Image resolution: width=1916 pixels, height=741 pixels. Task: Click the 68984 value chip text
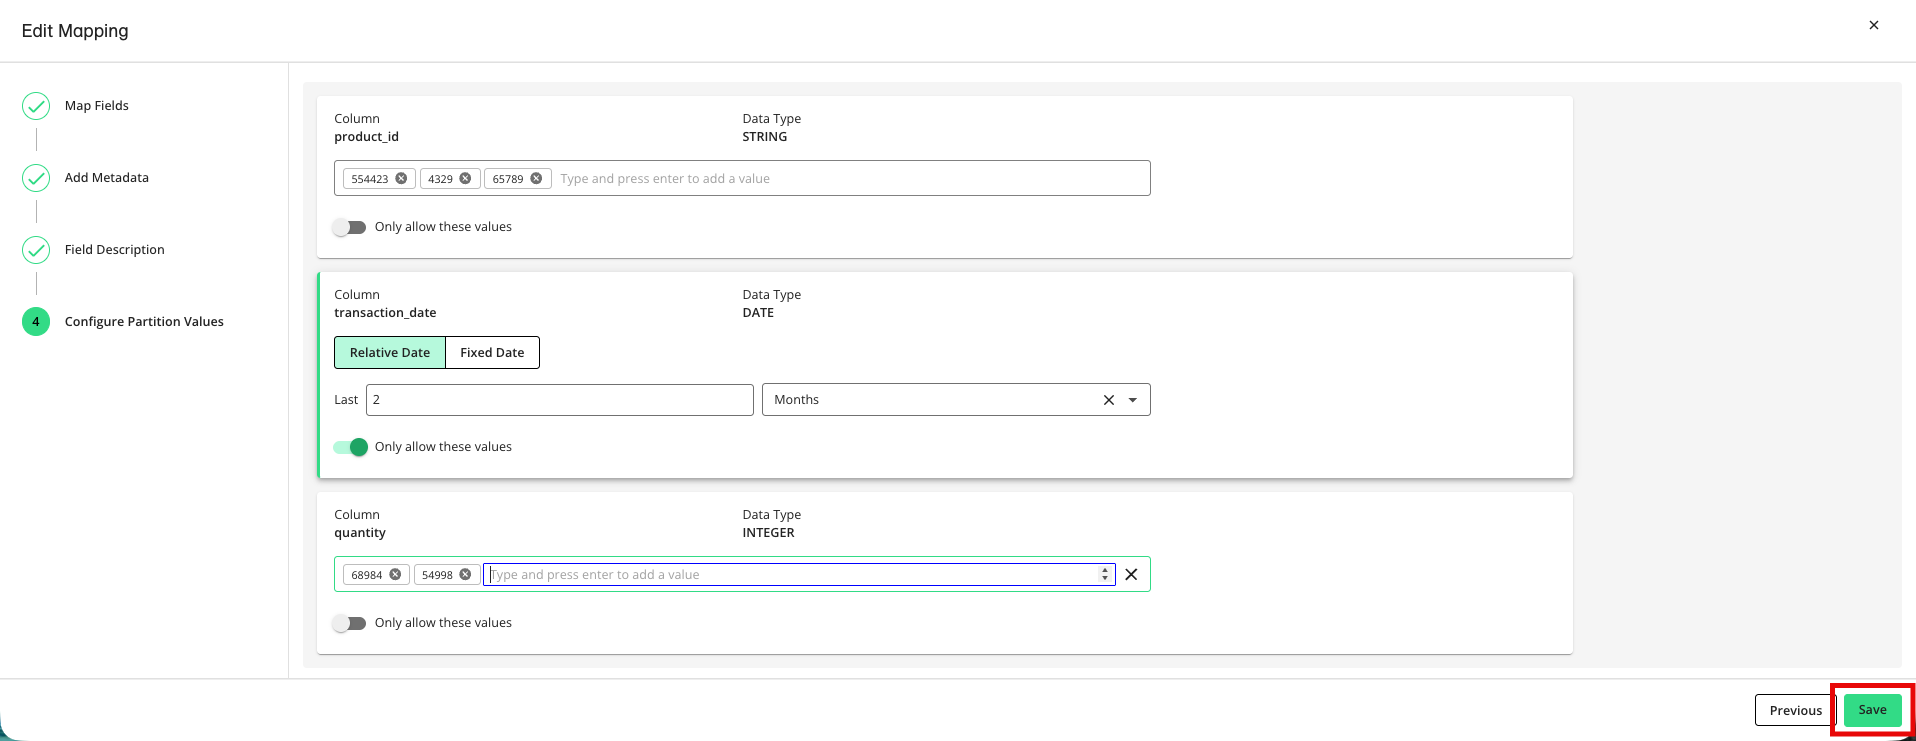click(367, 575)
